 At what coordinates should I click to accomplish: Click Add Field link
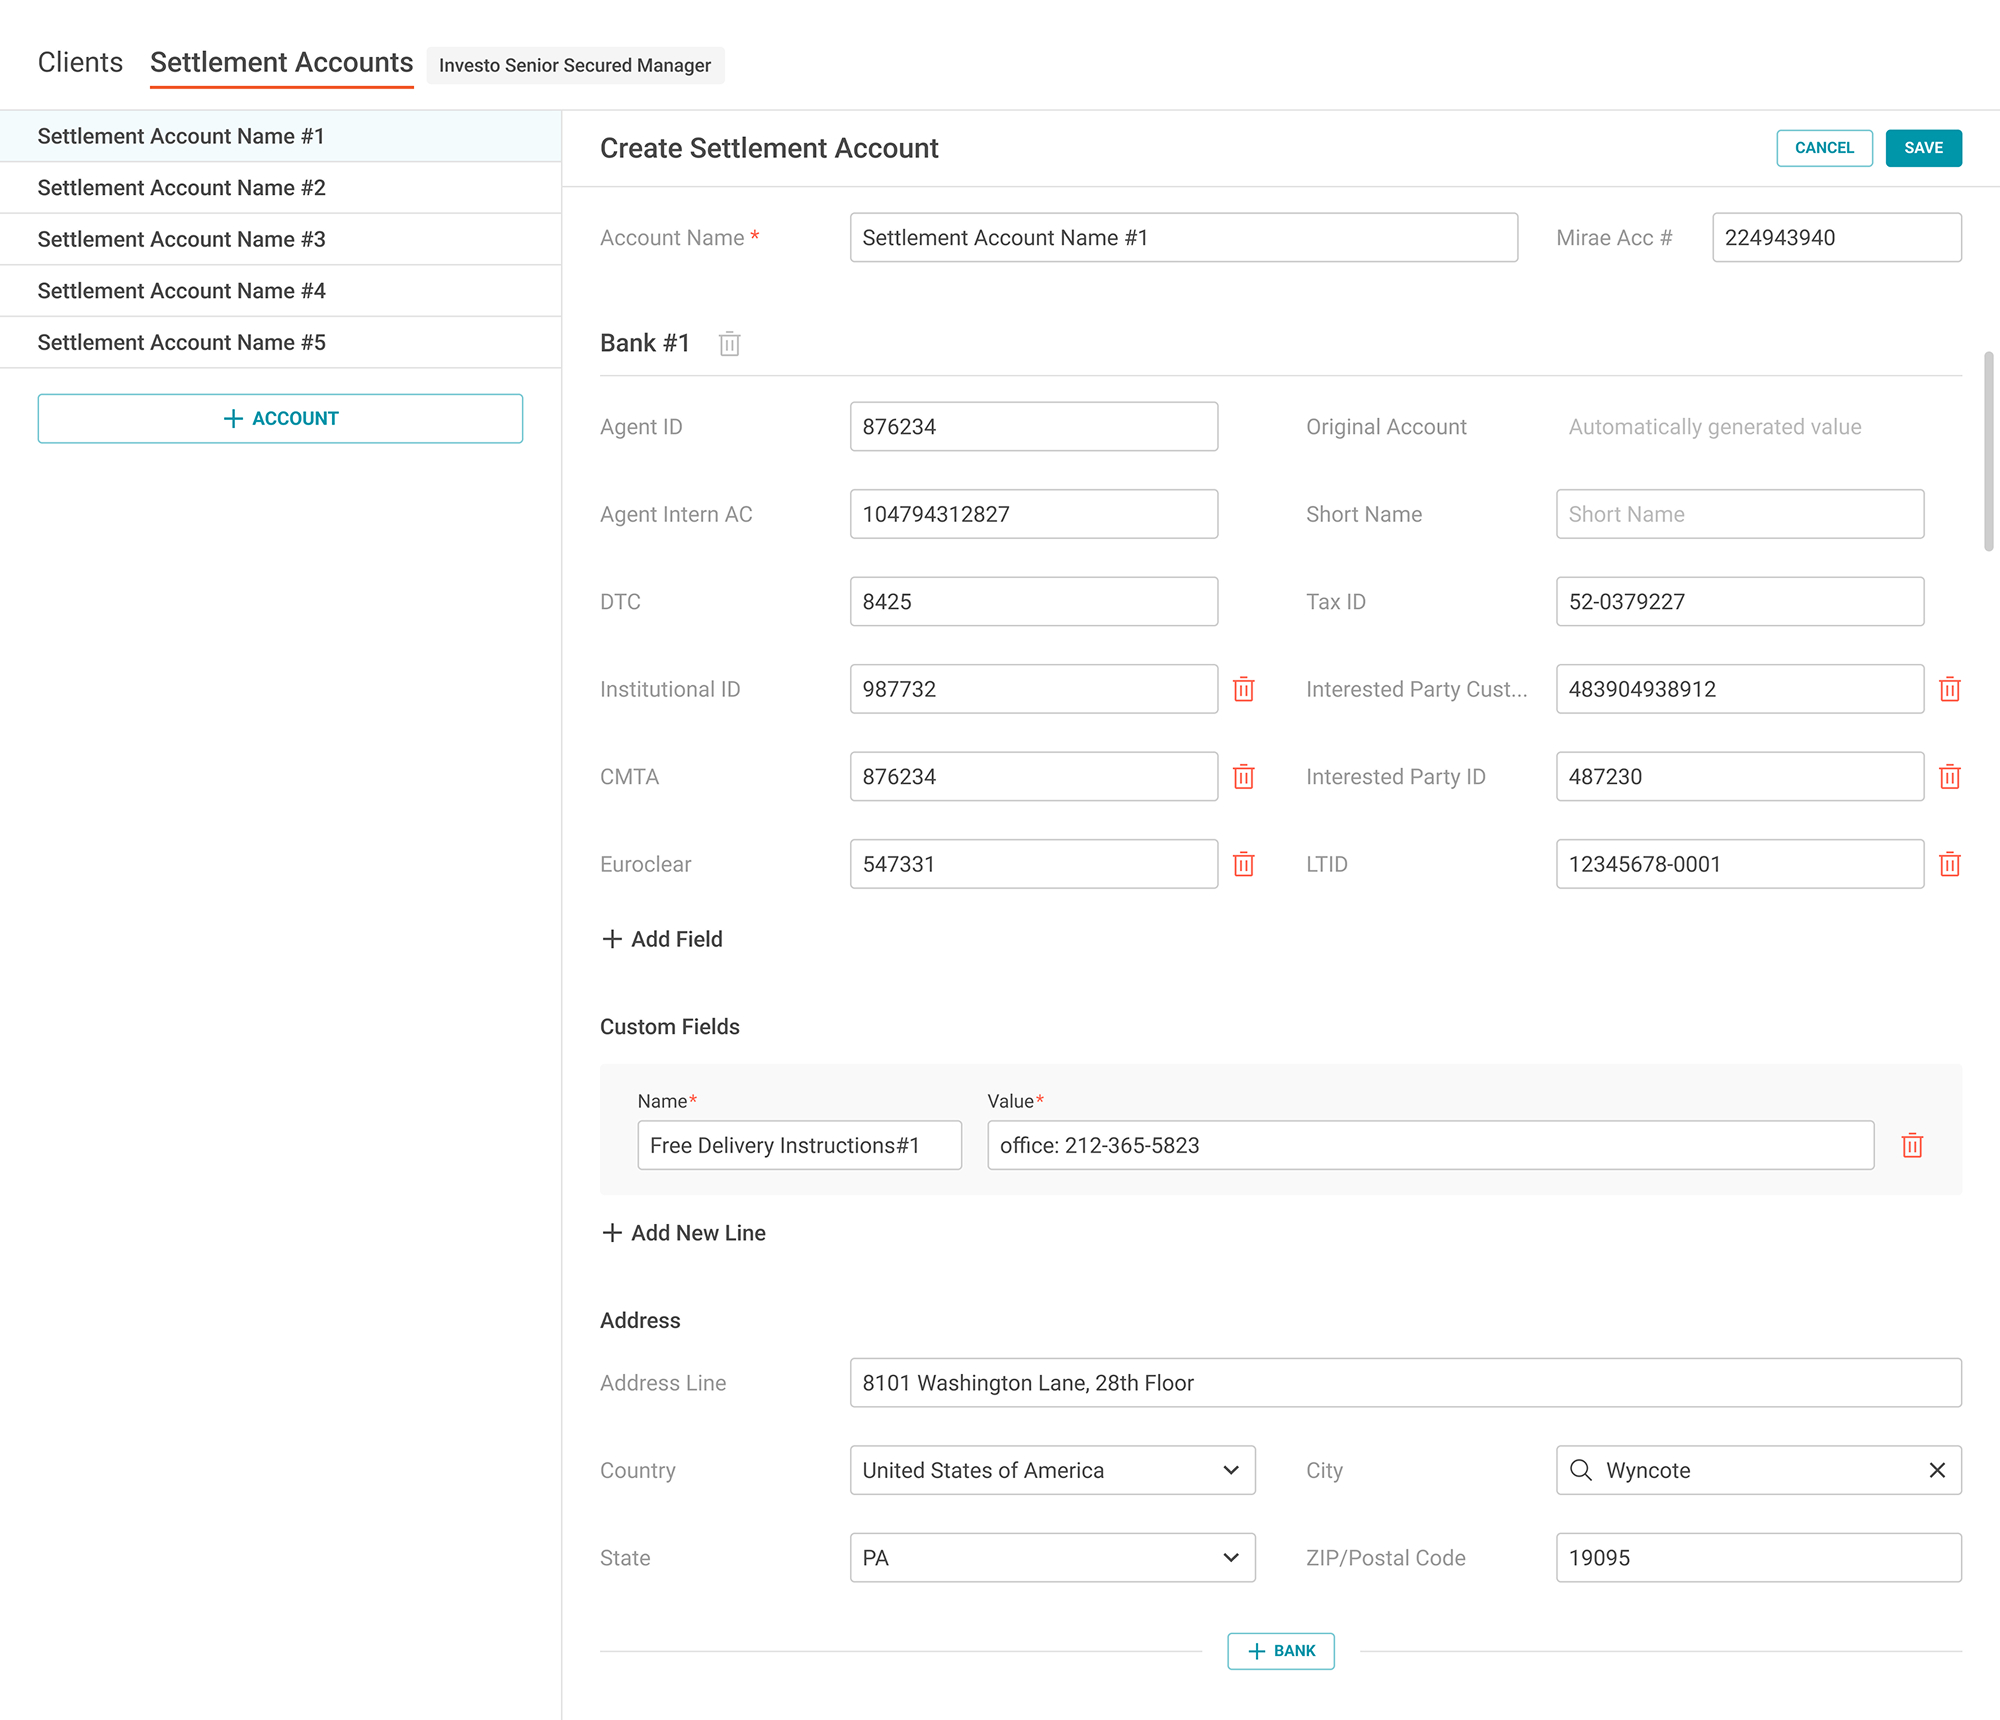(x=662, y=939)
